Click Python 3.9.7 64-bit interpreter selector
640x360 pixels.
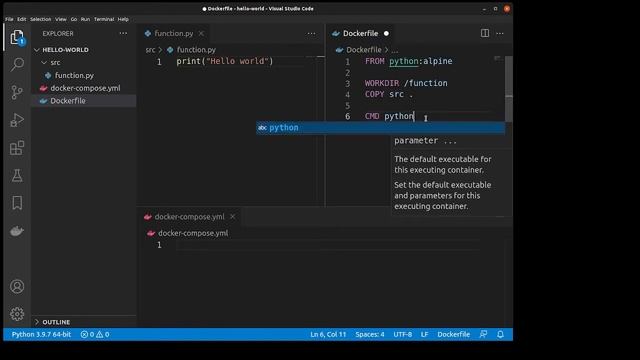41,334
